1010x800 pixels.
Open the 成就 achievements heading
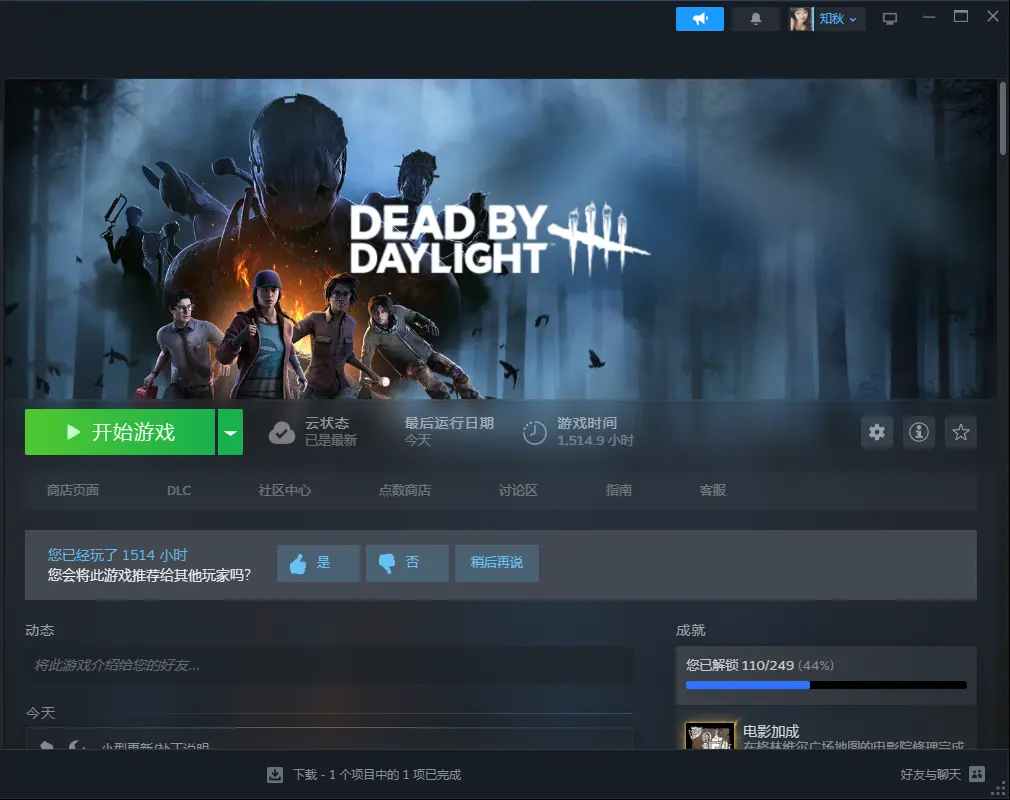click(691, 630)
